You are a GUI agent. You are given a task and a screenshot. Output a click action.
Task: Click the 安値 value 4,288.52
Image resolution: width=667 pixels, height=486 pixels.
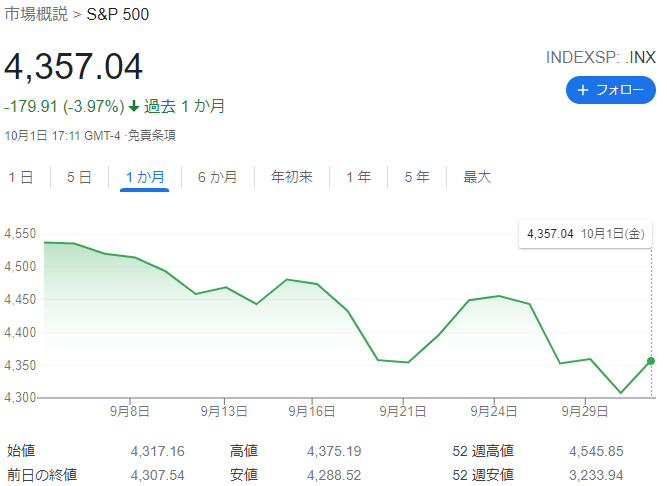tap(334, 475)
